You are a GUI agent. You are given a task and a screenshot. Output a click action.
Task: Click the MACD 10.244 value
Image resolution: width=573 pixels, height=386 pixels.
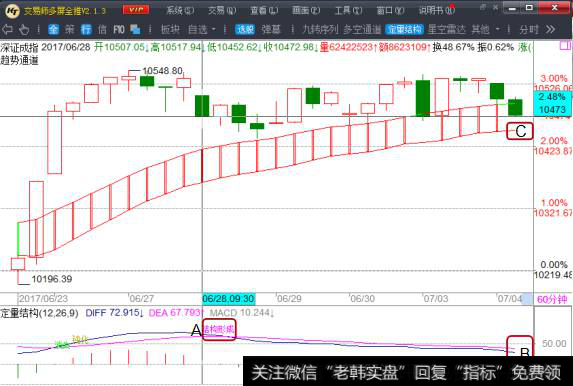242,313
